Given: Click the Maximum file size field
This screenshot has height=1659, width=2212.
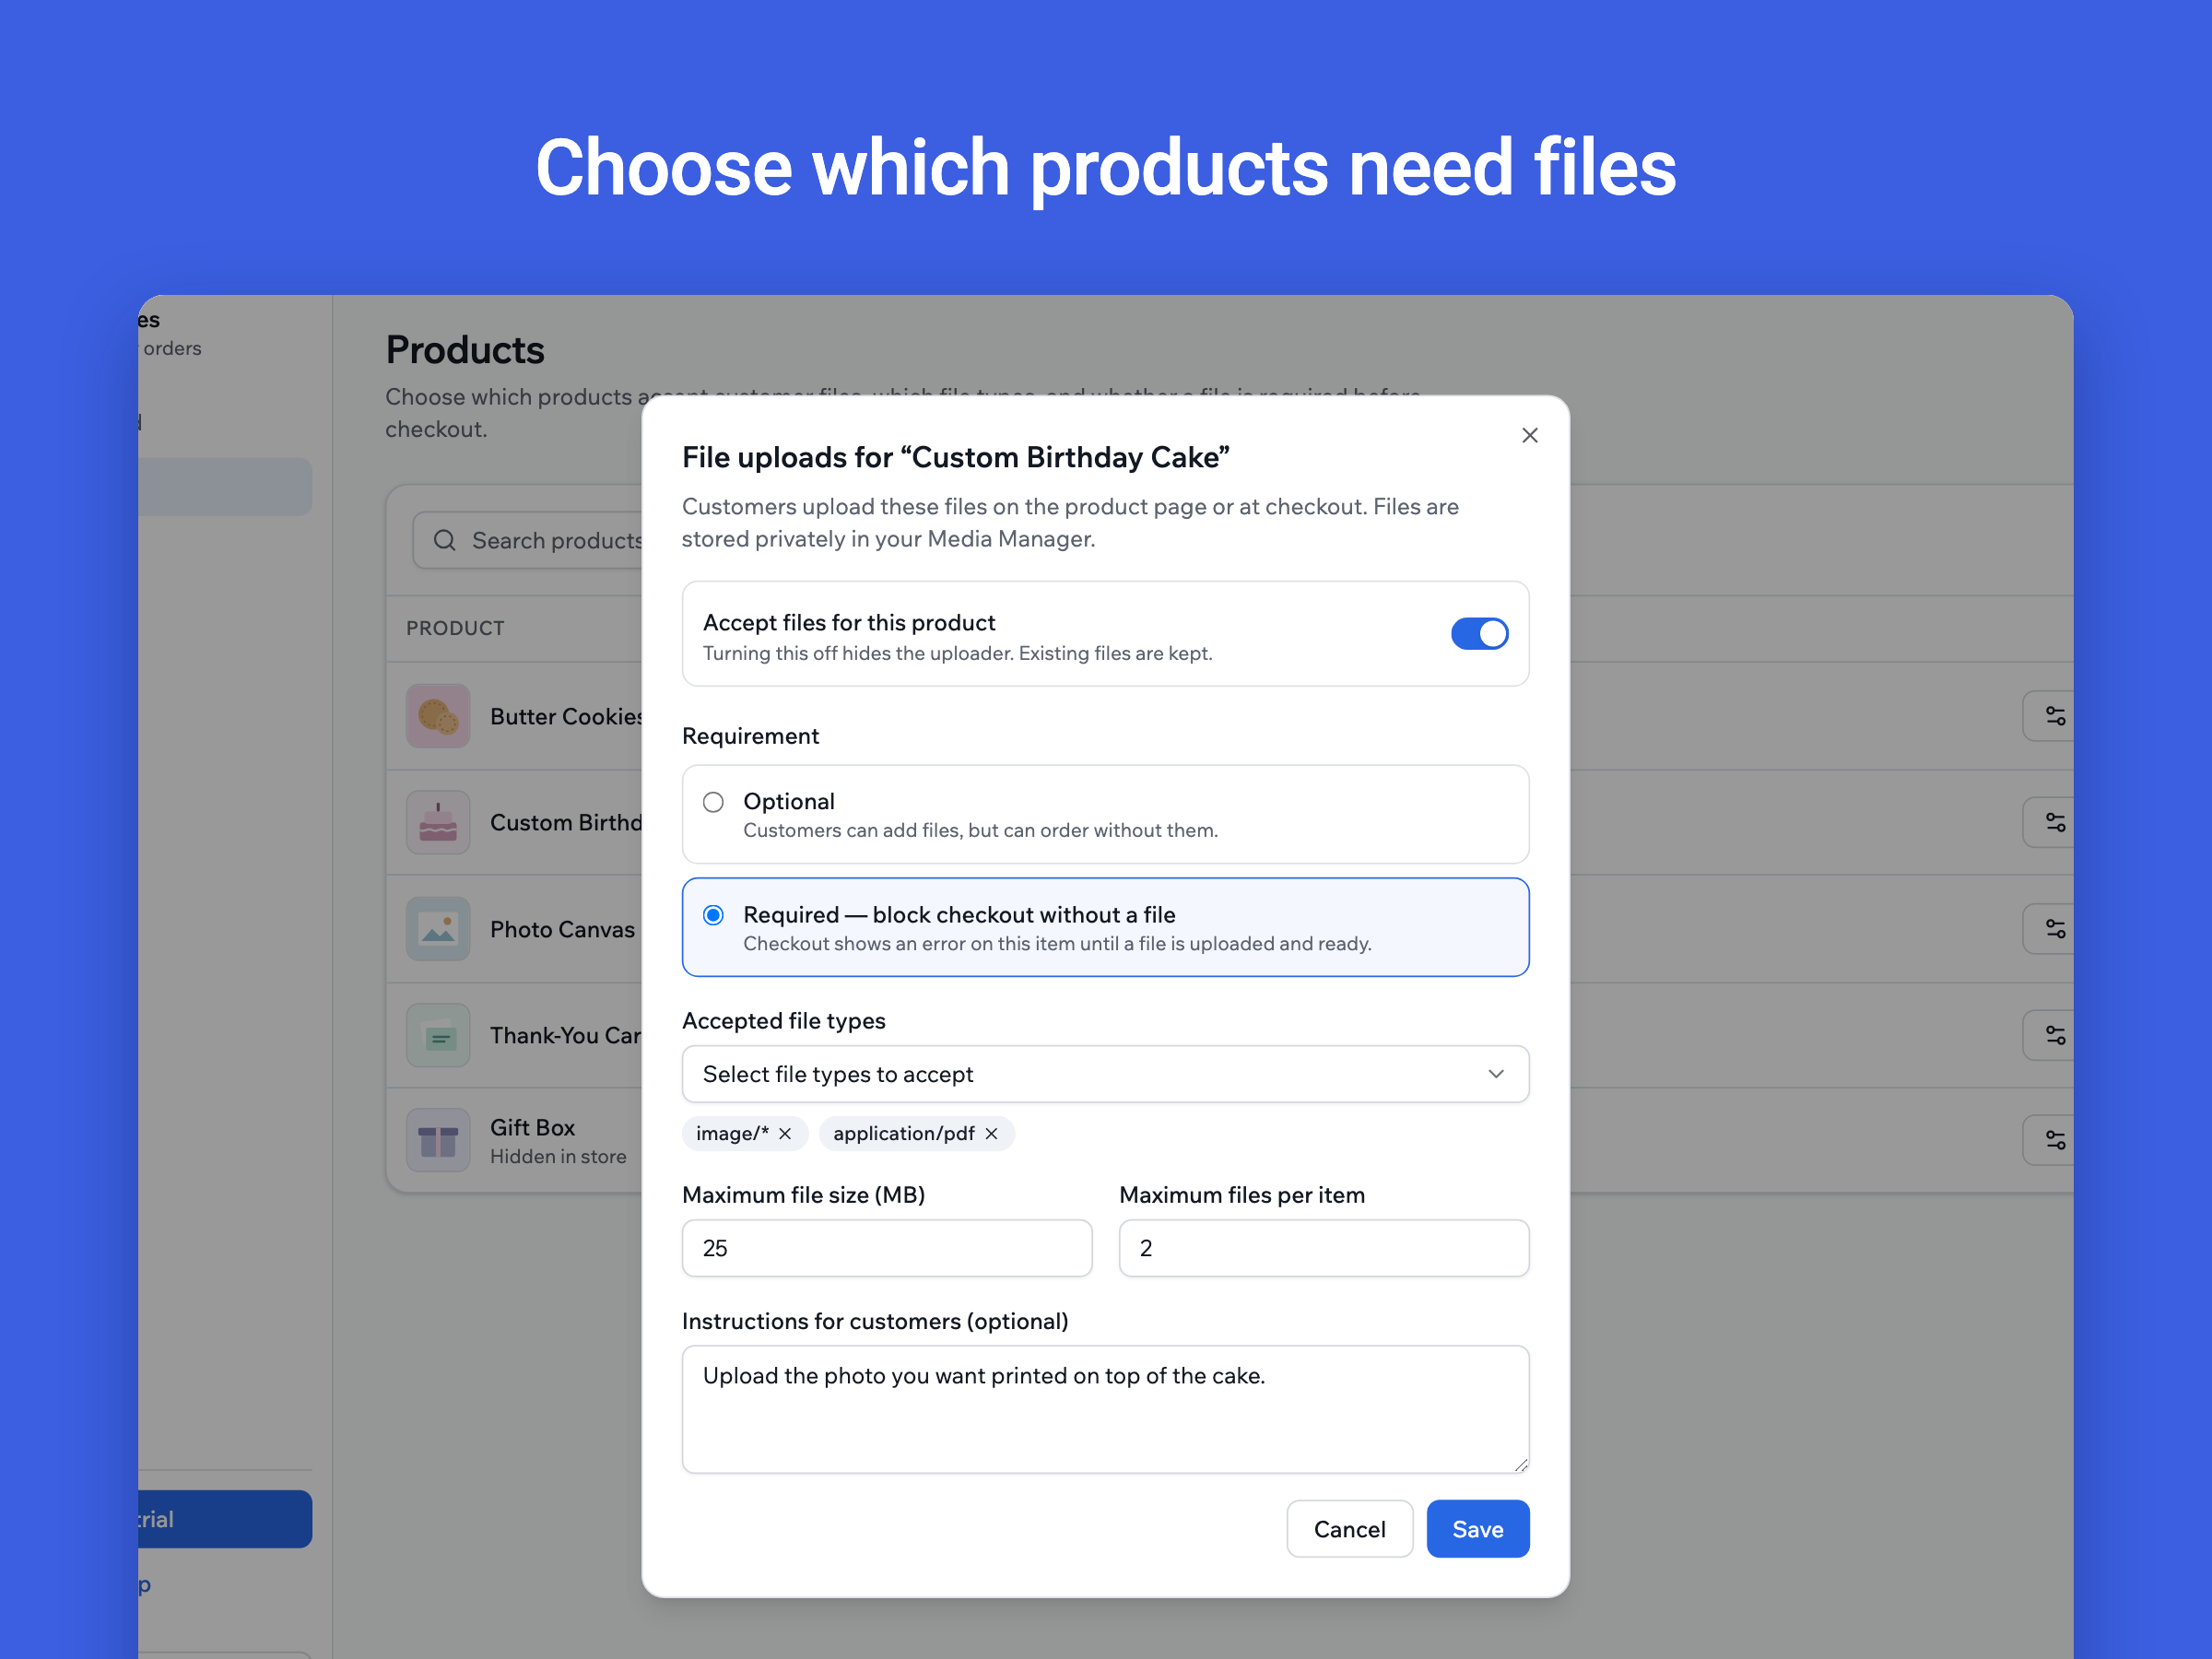Looking at the screenshot, I should tap(886, 1247).
